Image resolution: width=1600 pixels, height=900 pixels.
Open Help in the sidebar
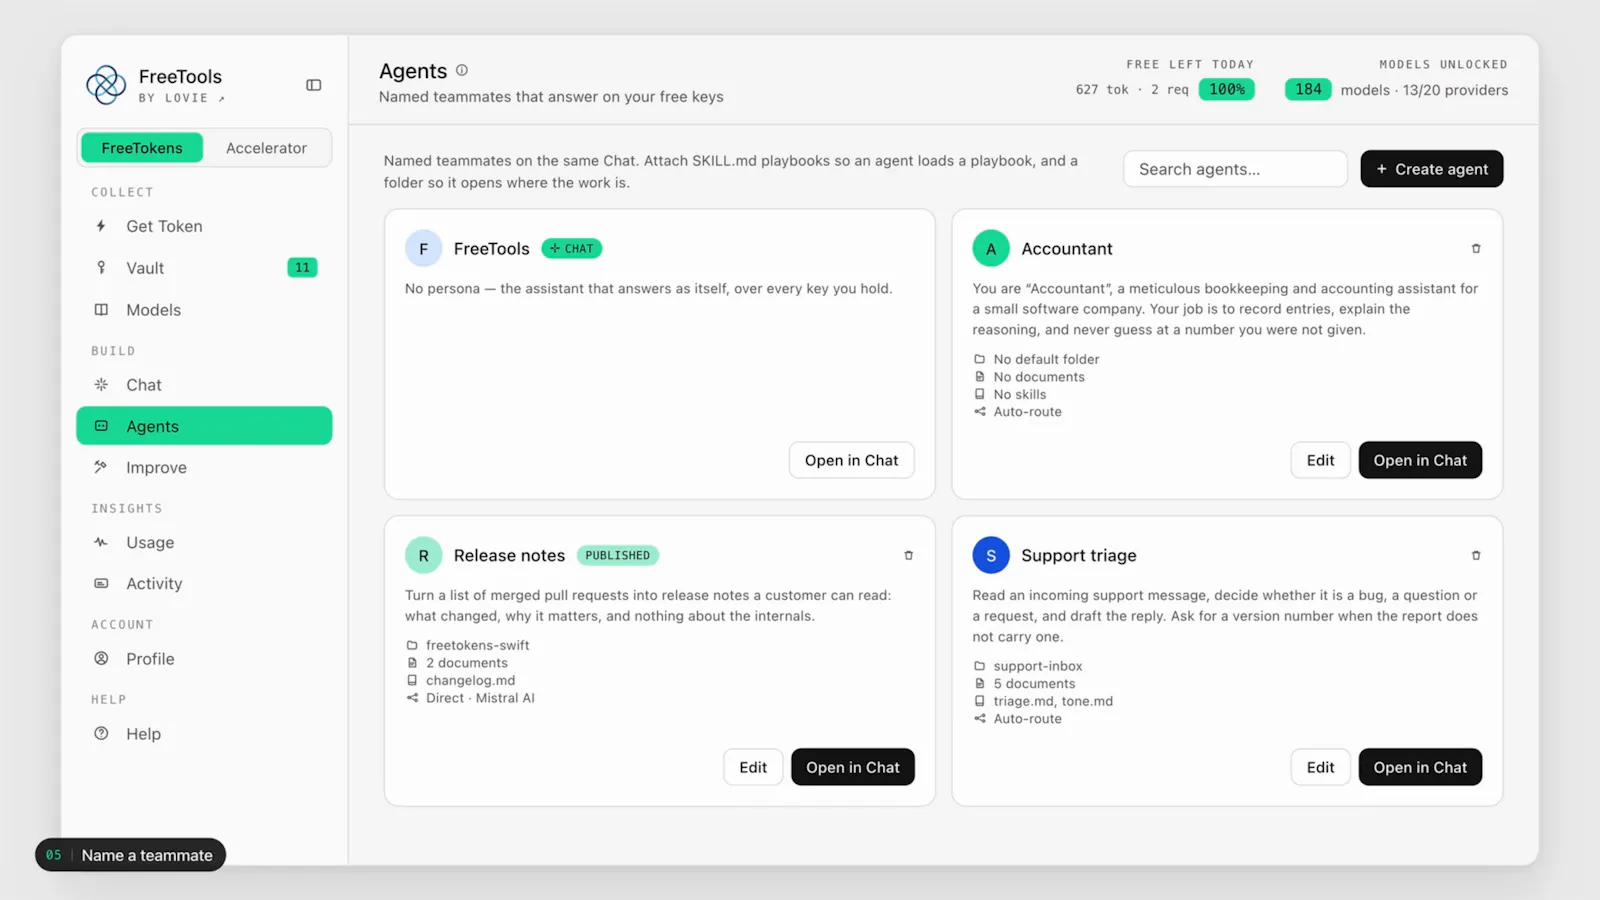click(204, 734)
